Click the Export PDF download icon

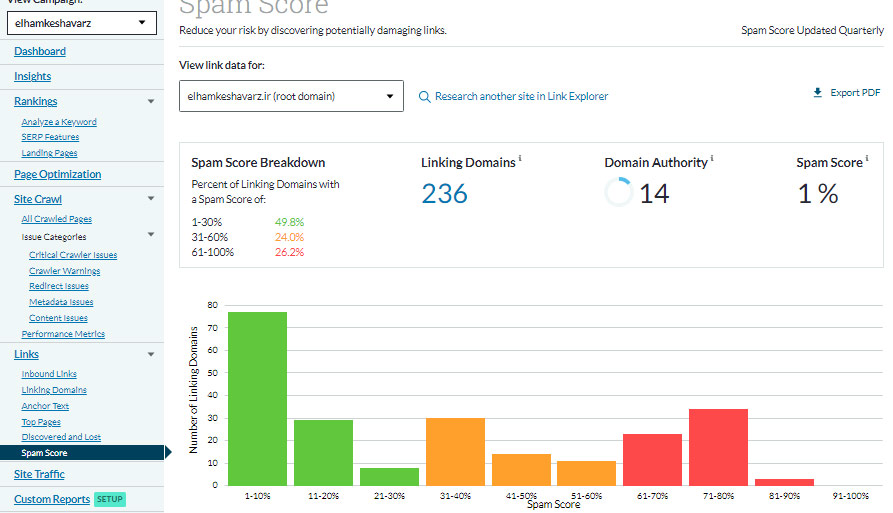817,93
